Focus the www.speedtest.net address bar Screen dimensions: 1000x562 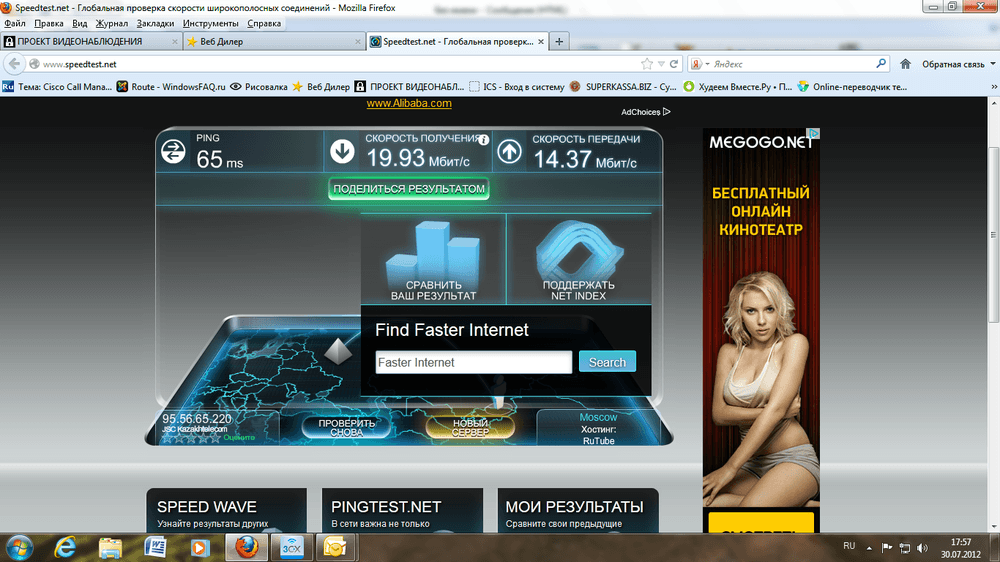pos(341,64)
